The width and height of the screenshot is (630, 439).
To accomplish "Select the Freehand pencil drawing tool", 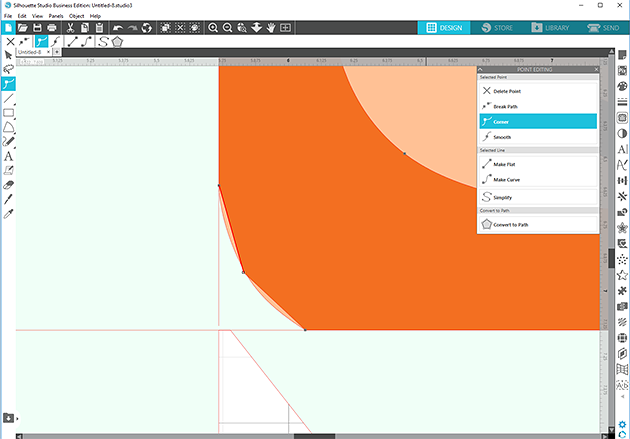I will tap(8, 141).
